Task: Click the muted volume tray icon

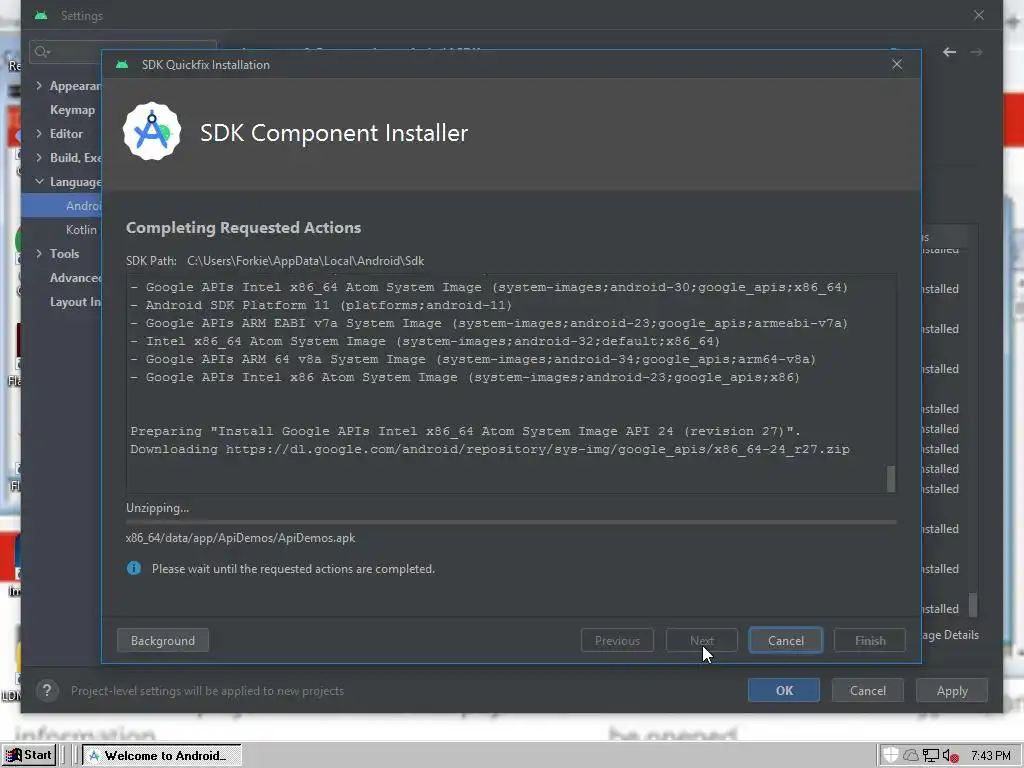Action: (950, 756)
